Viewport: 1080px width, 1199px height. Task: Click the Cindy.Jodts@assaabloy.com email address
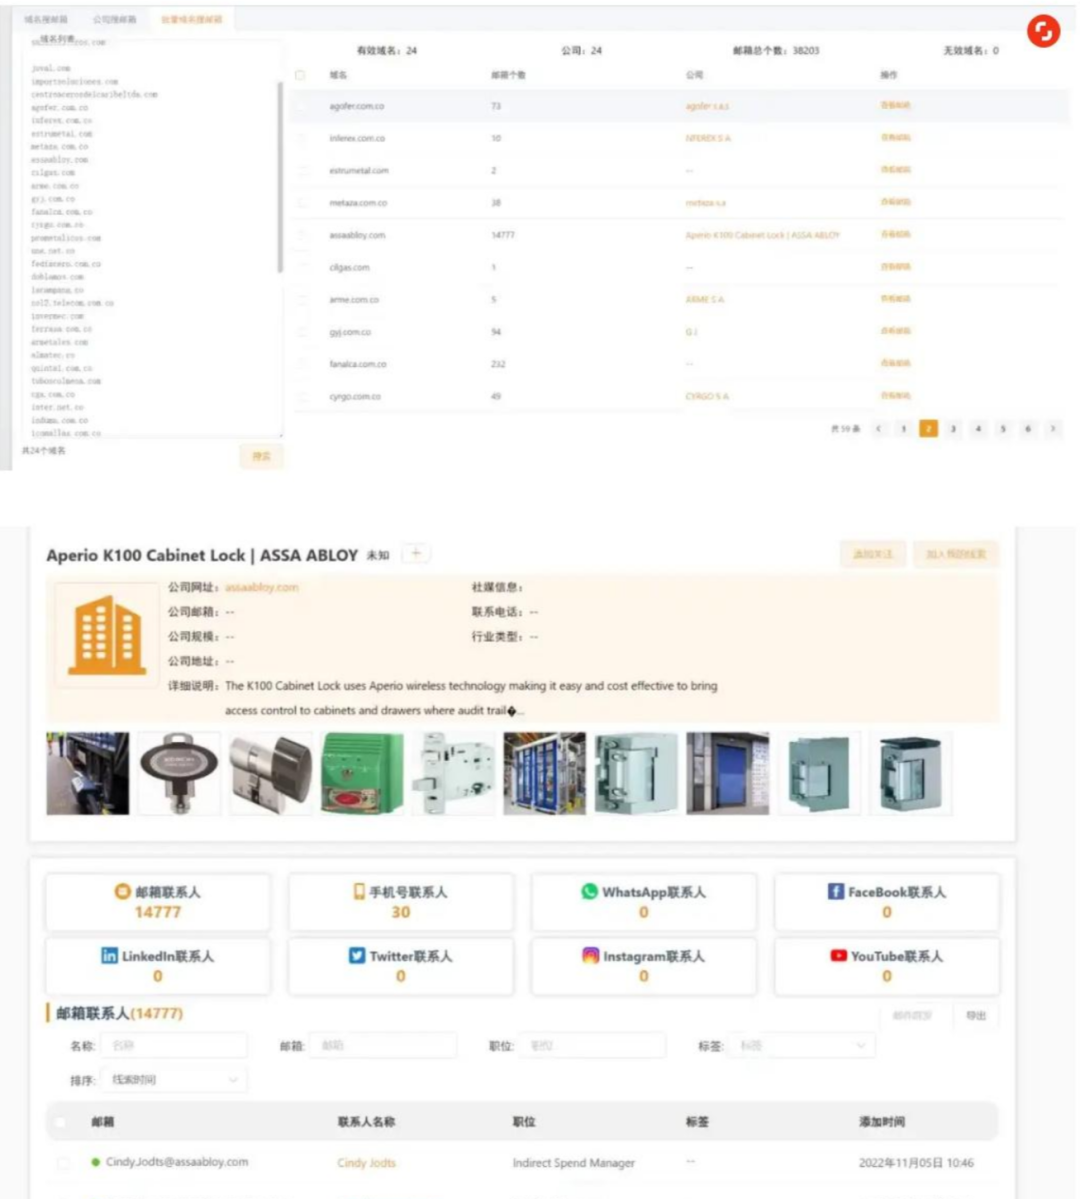[x=177, y=1162]
